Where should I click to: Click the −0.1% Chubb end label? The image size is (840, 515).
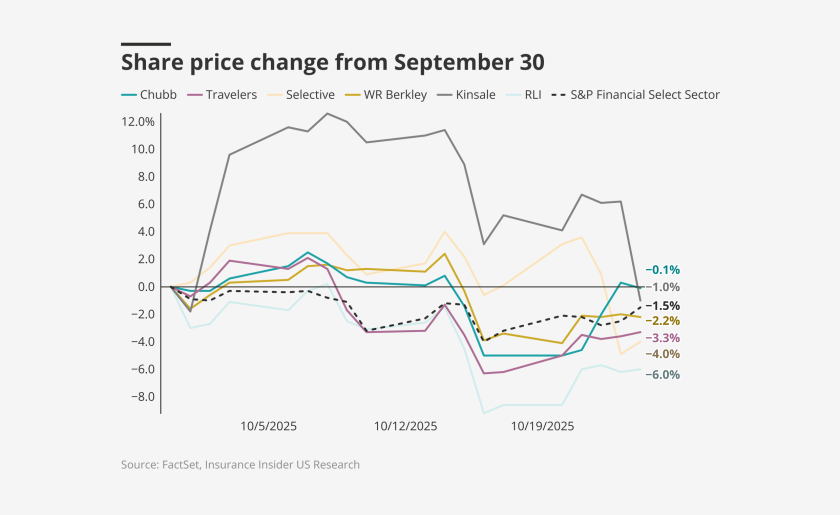(x=663, y=270)
